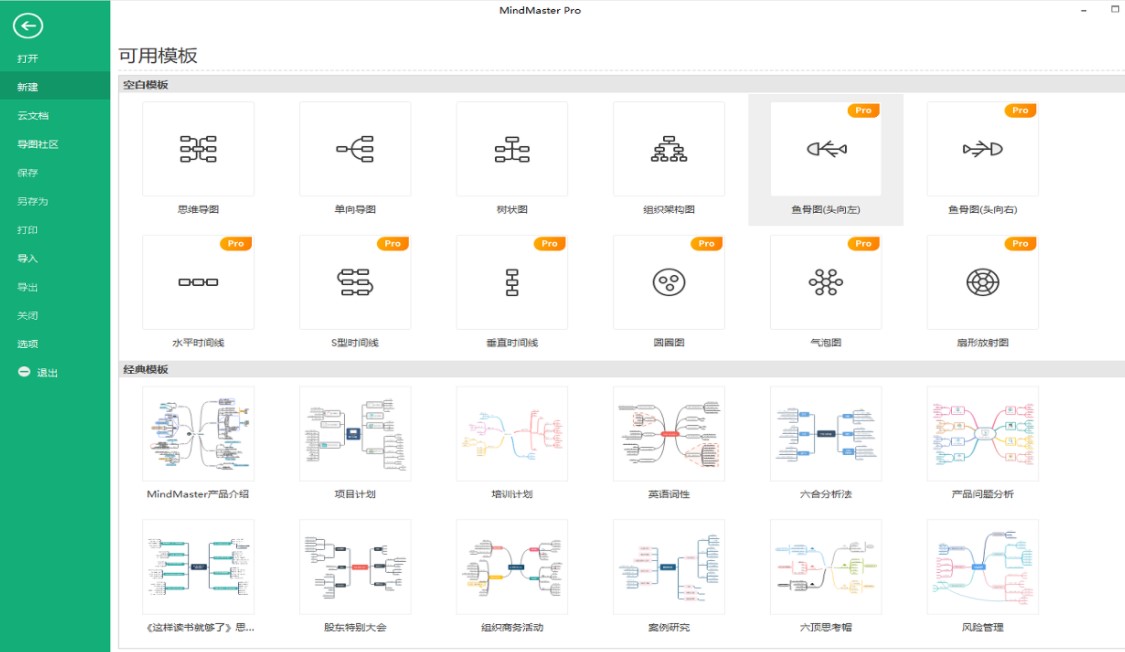1125x652 pixels.
Task: Choose the 树状图 template icon
Action: (512, 148)
